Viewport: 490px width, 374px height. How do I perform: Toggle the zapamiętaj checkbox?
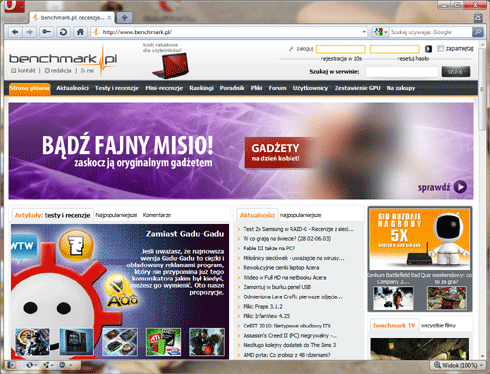(x=440, y=49)
